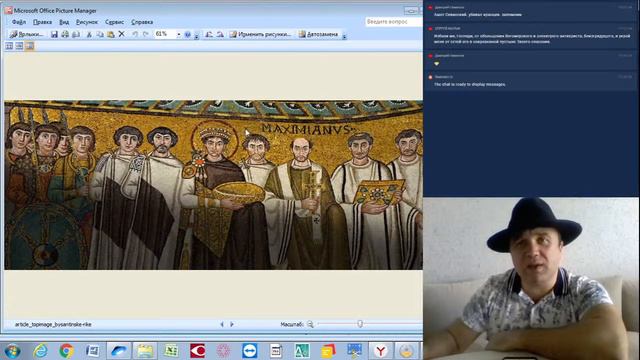Image resolution: width=640 pixels, height=360 pixels.
Task: Open Google Chrome from taskbar
Action: pos(66,351)
